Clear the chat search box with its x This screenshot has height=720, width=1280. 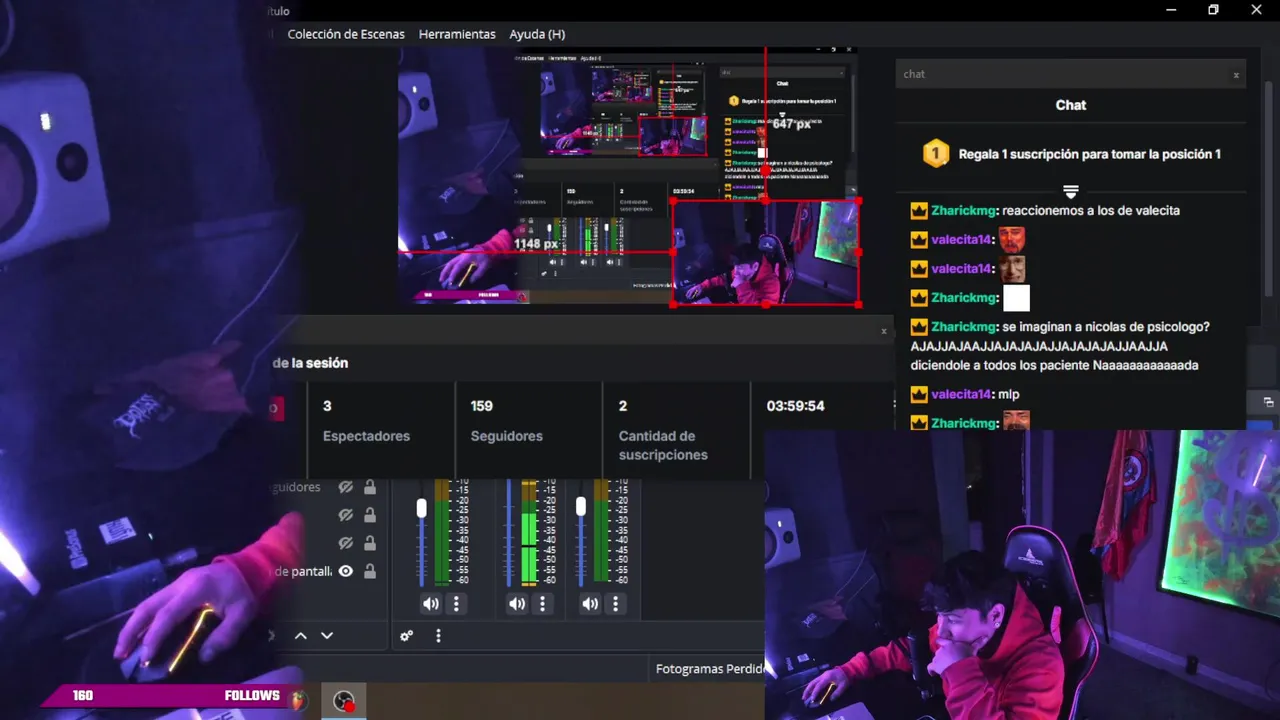[x=1236, y=75]
